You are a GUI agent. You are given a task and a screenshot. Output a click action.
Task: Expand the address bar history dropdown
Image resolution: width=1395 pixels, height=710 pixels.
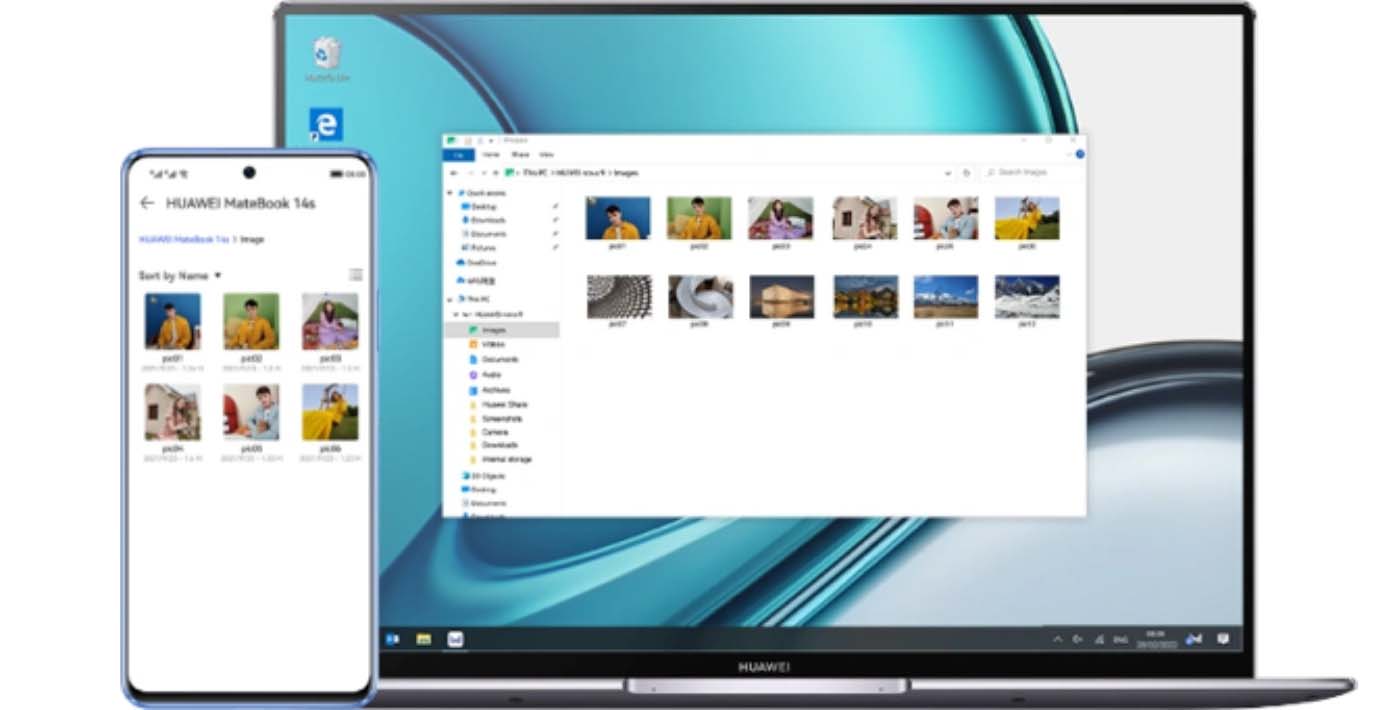click(x=948, y=173)
